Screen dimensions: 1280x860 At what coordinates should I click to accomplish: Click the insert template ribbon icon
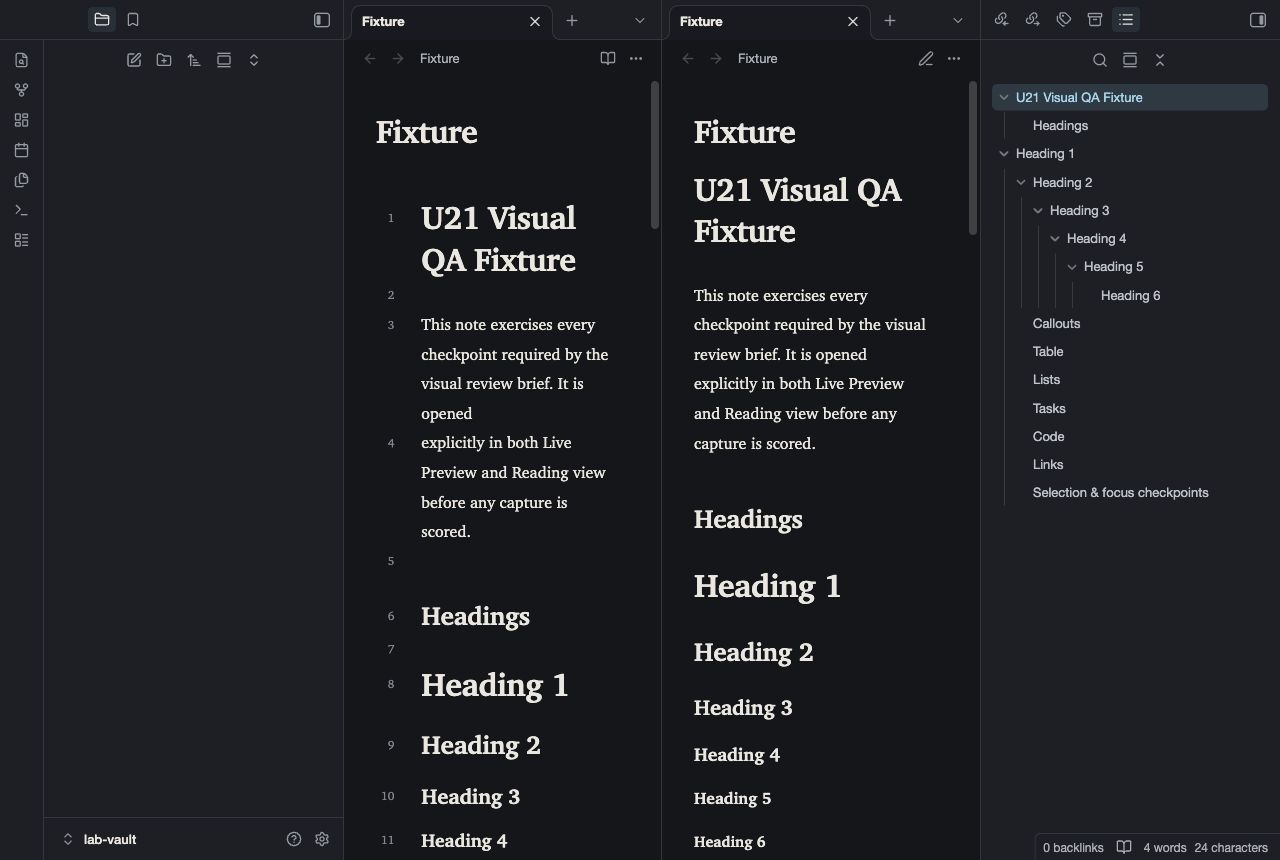(22, 180)
